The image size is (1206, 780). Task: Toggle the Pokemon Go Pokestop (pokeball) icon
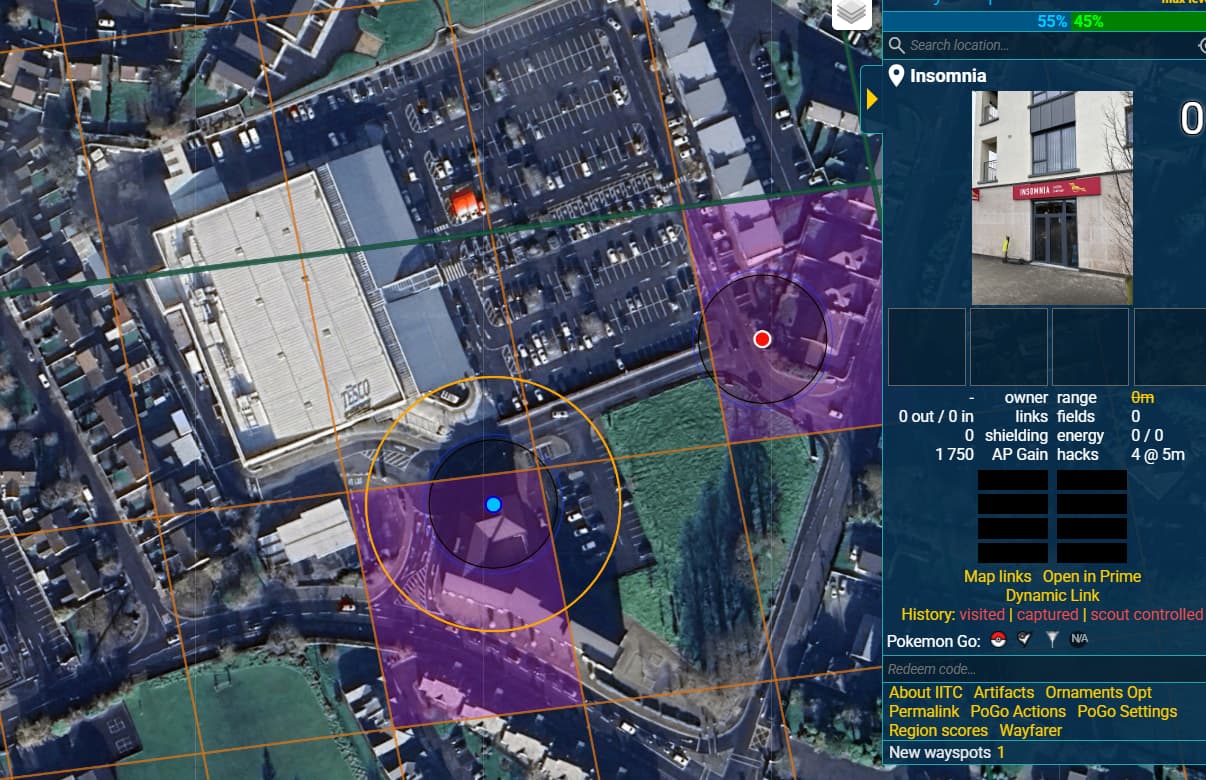997,640
